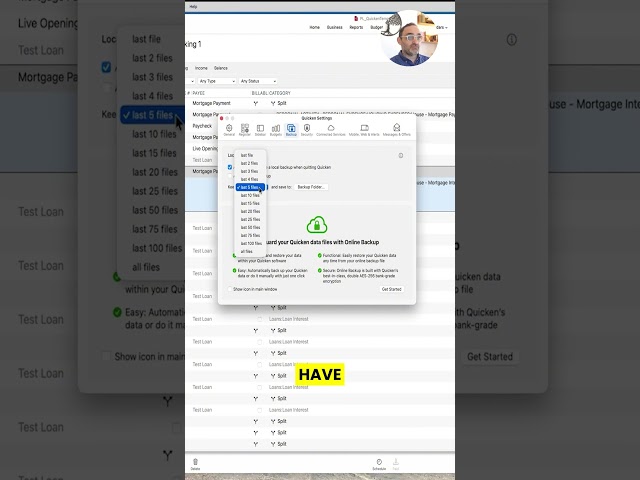Open the Register settings pane icon
This screenshot has width=640, height=480.
pyautogui.click(x=244, y=130)
